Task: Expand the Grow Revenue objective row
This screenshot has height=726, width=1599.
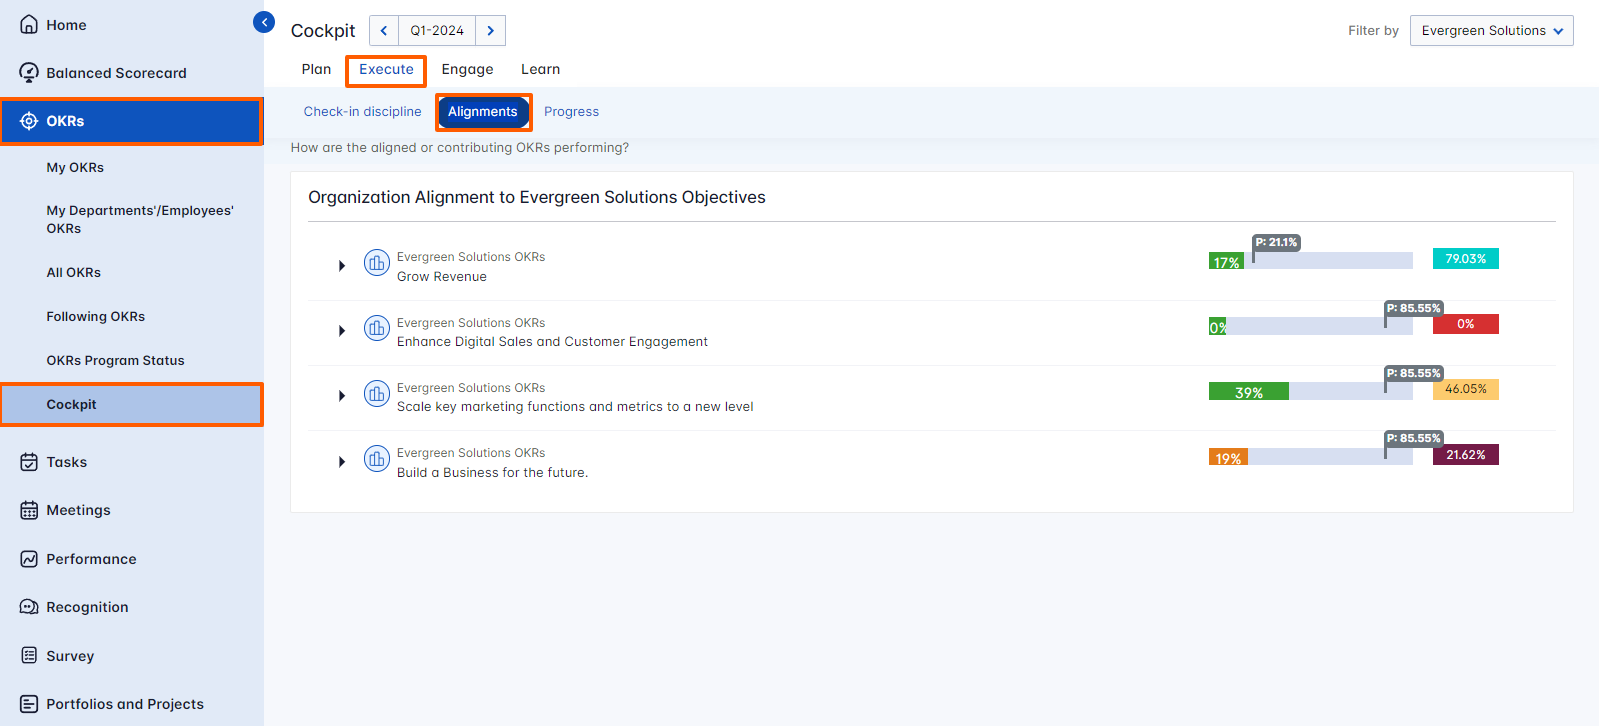Action: pyautogui.click(x=342, y=266)
